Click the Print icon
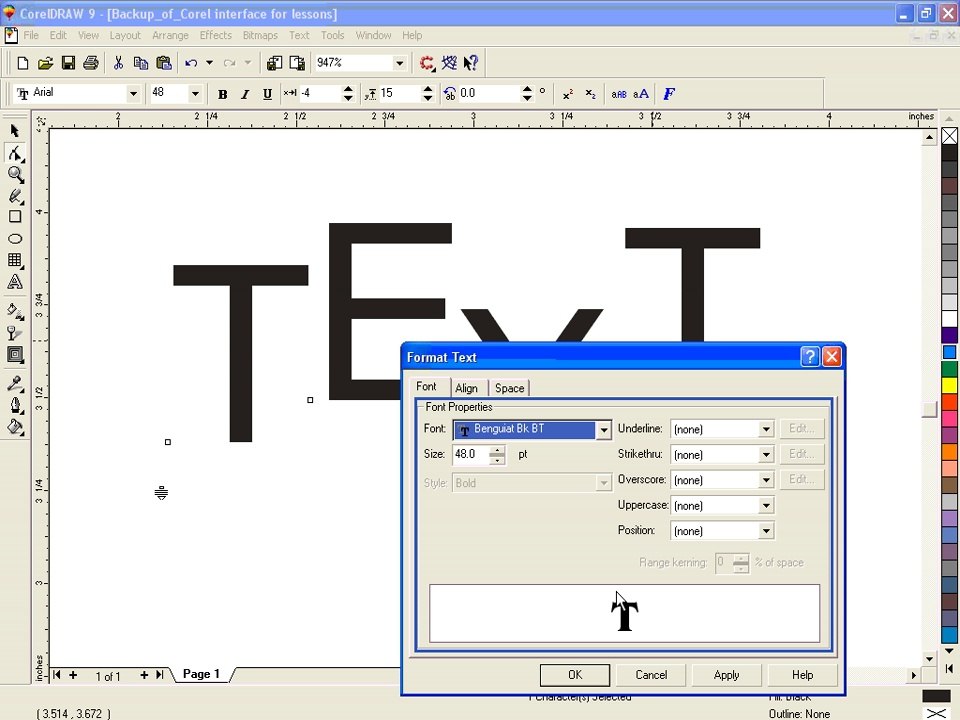This screenshot has width=960, height=720. 91,62
